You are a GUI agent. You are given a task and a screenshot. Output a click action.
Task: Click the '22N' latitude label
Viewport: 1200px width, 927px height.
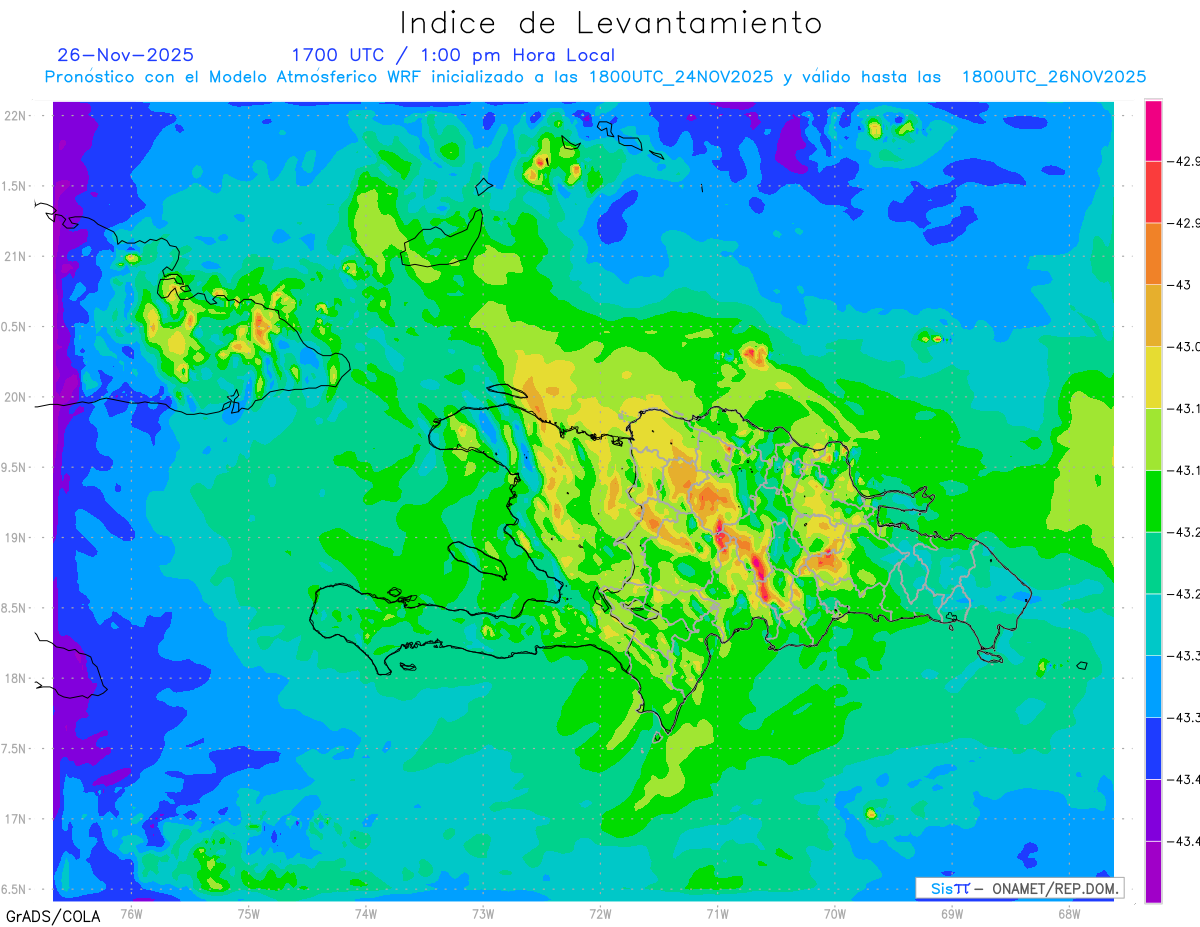click(x=16, y=116)
